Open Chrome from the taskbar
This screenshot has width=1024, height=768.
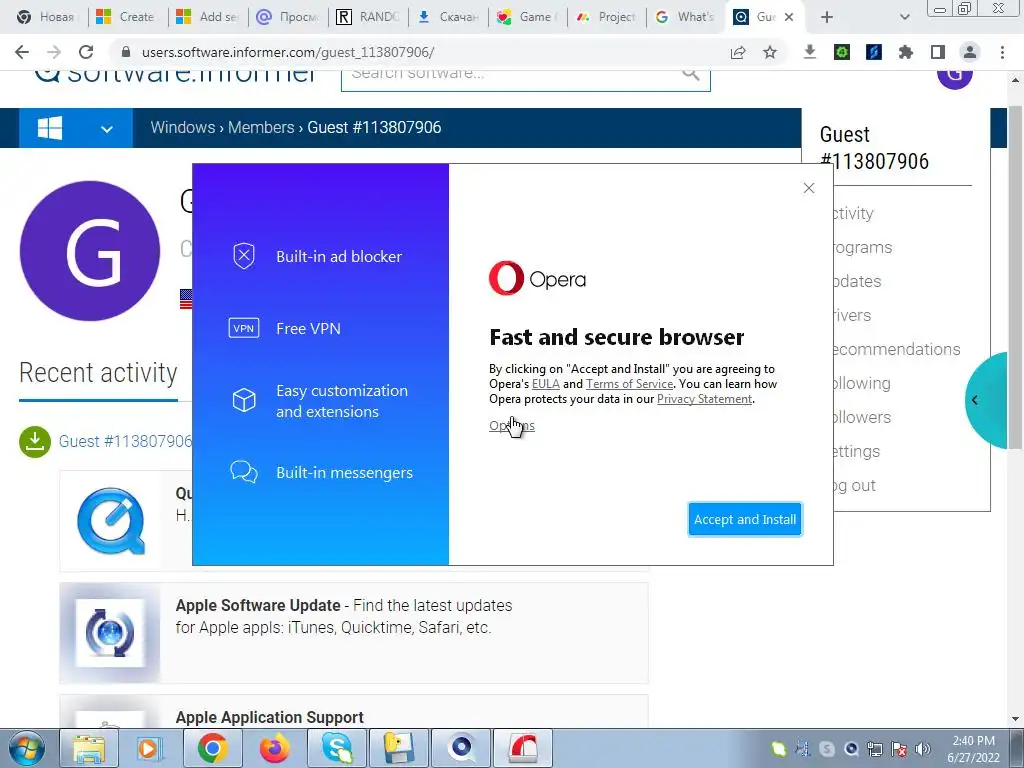212,748
